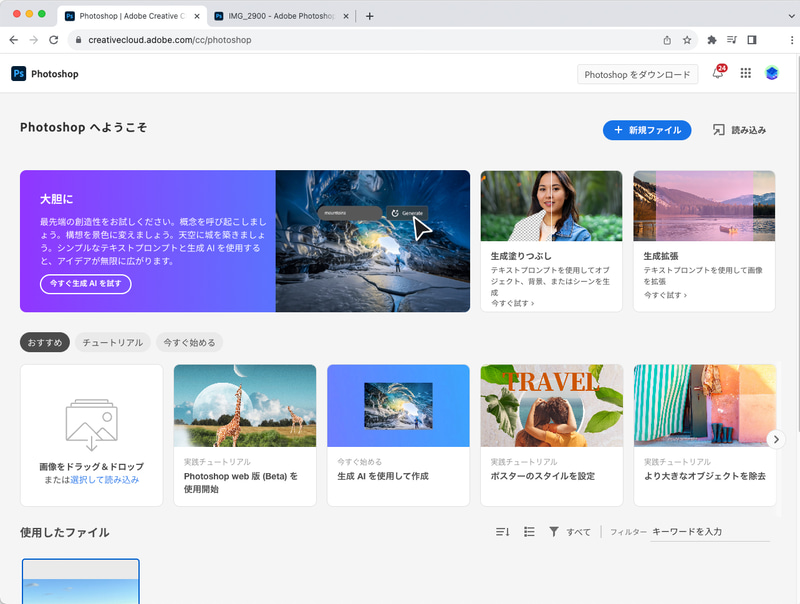Open the filter funnel icon beside すべて
The height and width of the screenshot is (604, 800).
555,532
